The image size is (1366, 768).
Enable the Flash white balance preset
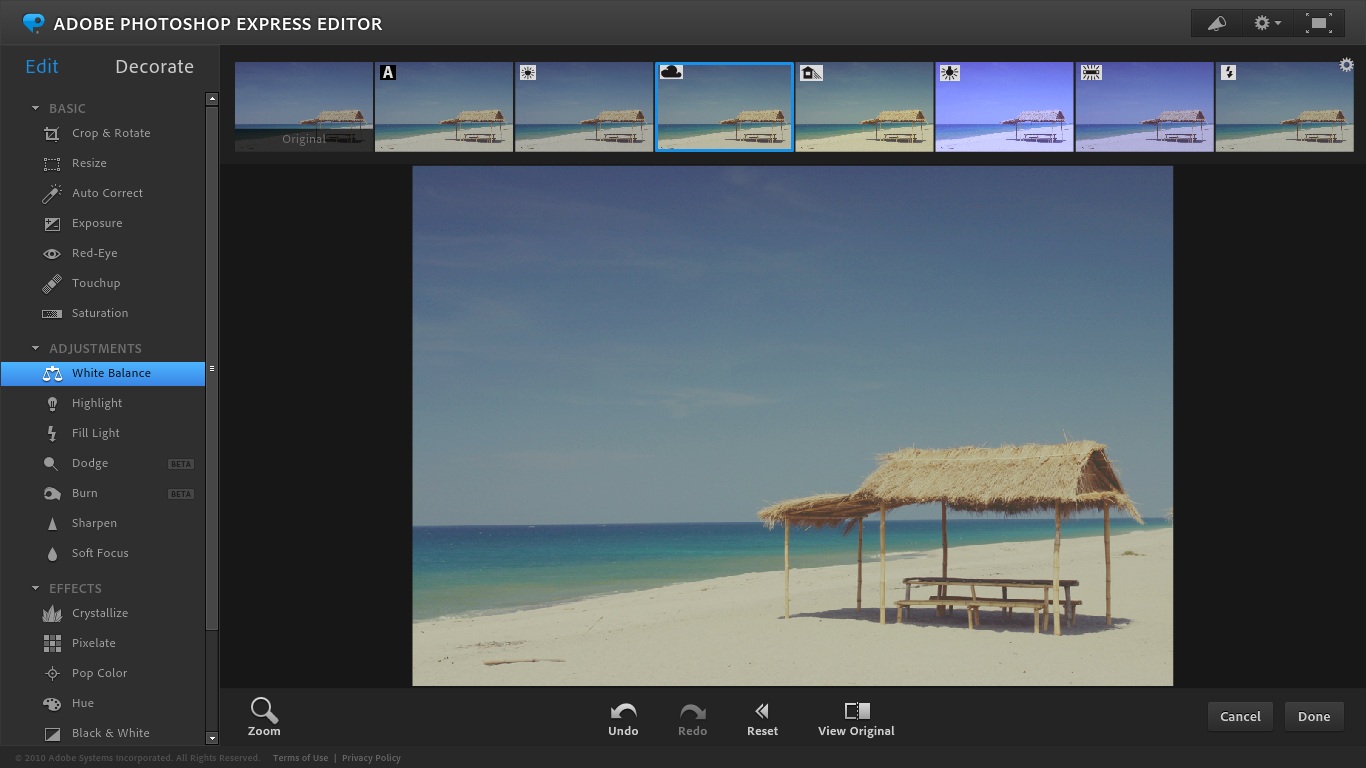click(1285, 106)
